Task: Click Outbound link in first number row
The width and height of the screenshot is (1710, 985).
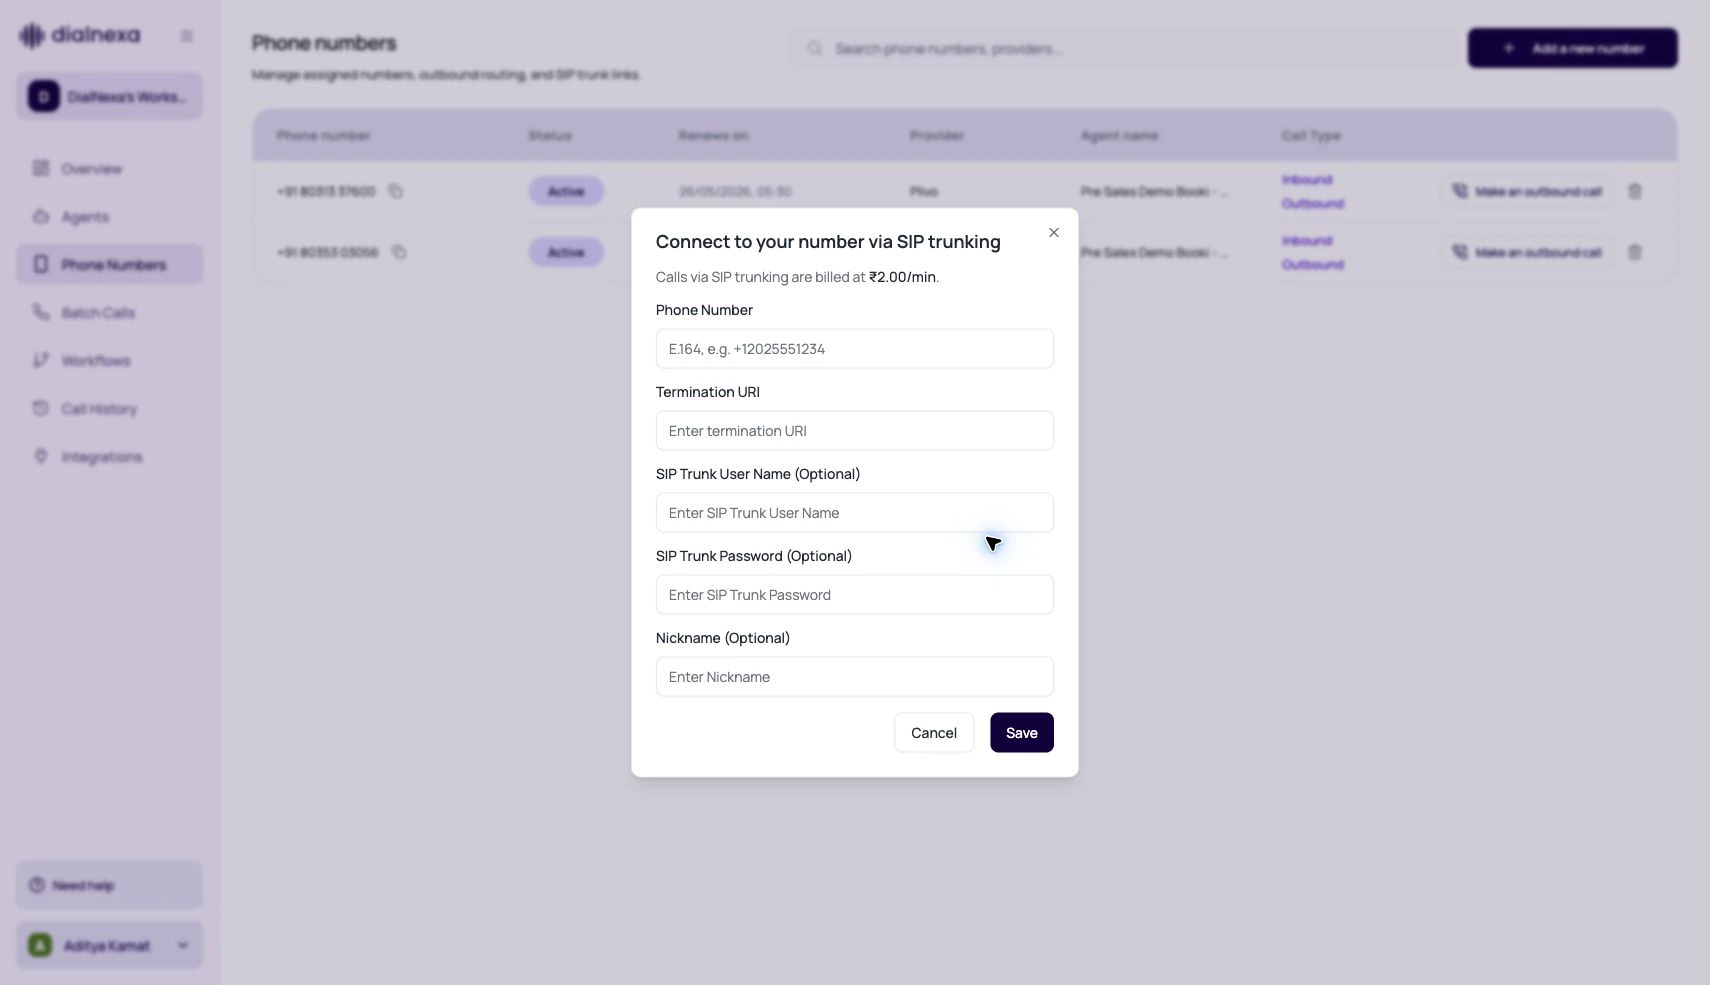Action: [x=1312, y=204]
